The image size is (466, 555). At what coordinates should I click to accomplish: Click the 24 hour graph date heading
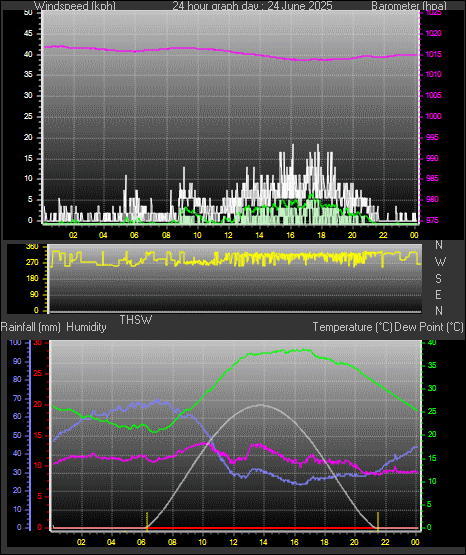point(252,5)
